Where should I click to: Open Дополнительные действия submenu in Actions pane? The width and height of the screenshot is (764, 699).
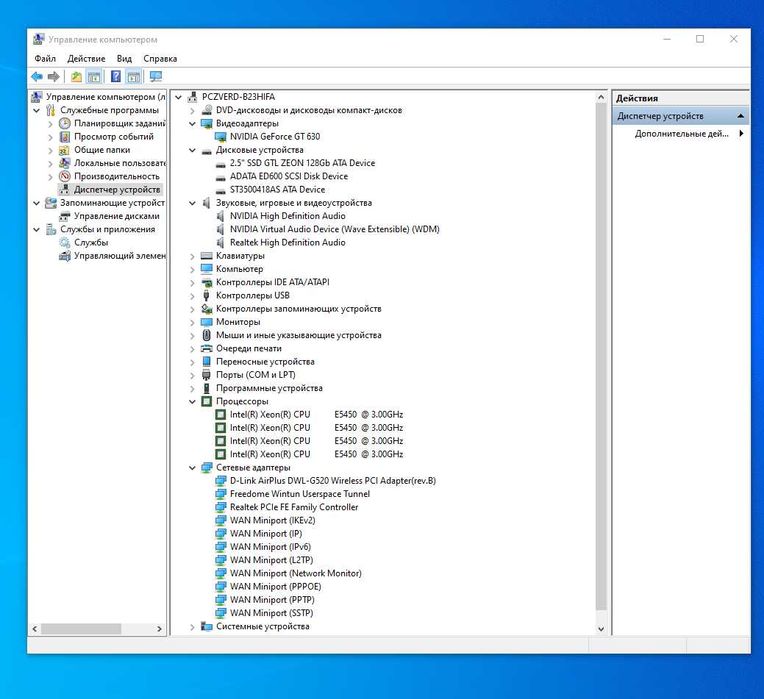point(681,133)
